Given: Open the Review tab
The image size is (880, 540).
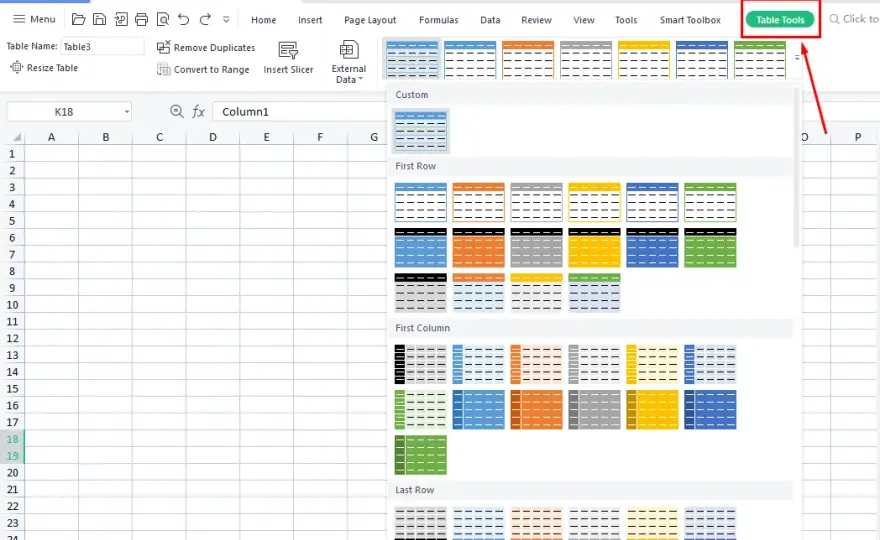Looking at the screenshot, I should pyautogui.click(x=536, y=20).
